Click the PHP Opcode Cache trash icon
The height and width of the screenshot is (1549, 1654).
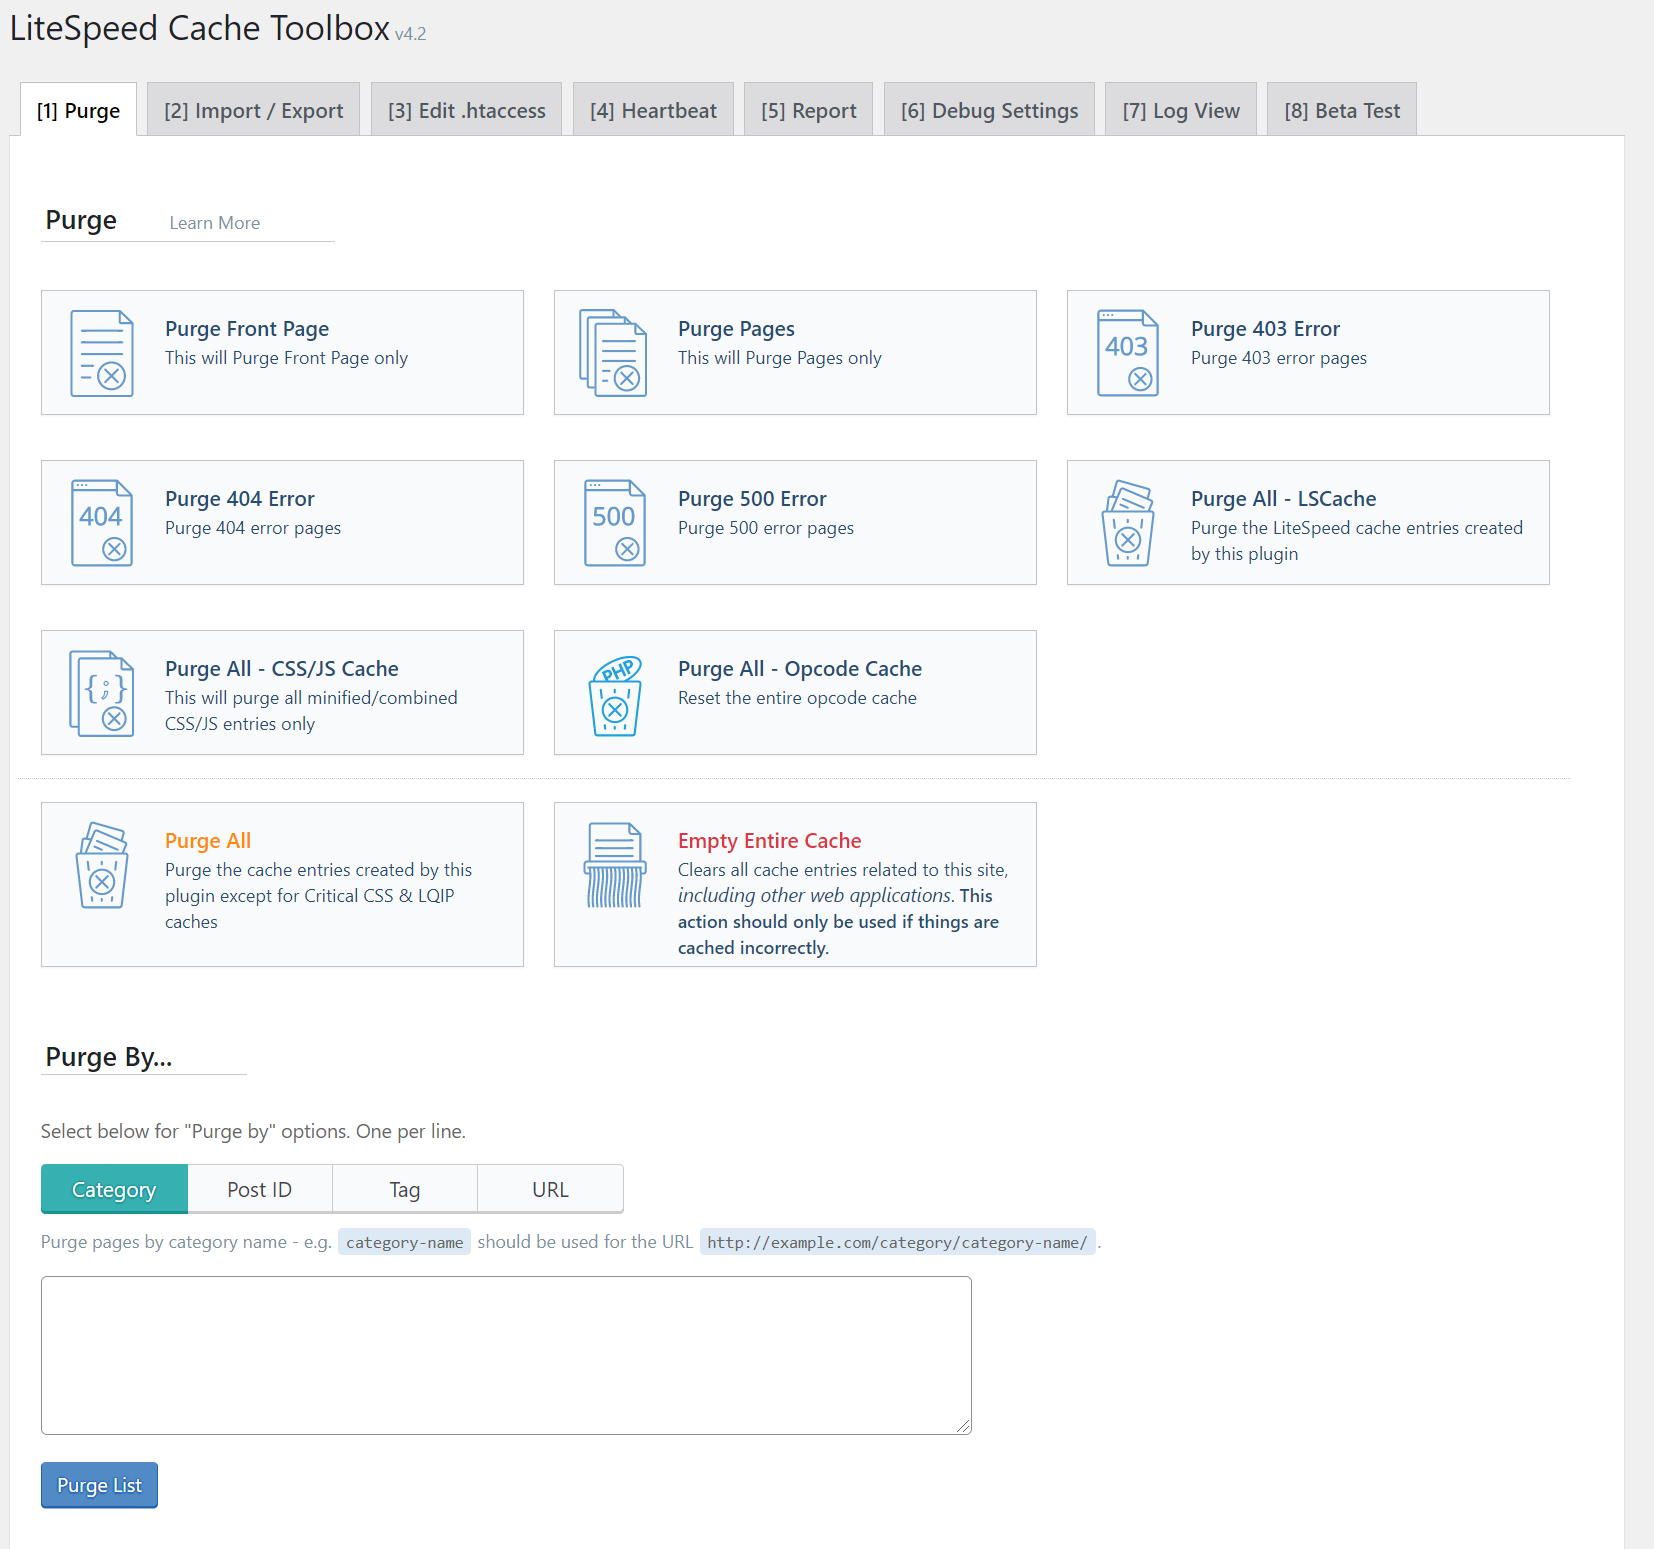[x=615, y=695]
